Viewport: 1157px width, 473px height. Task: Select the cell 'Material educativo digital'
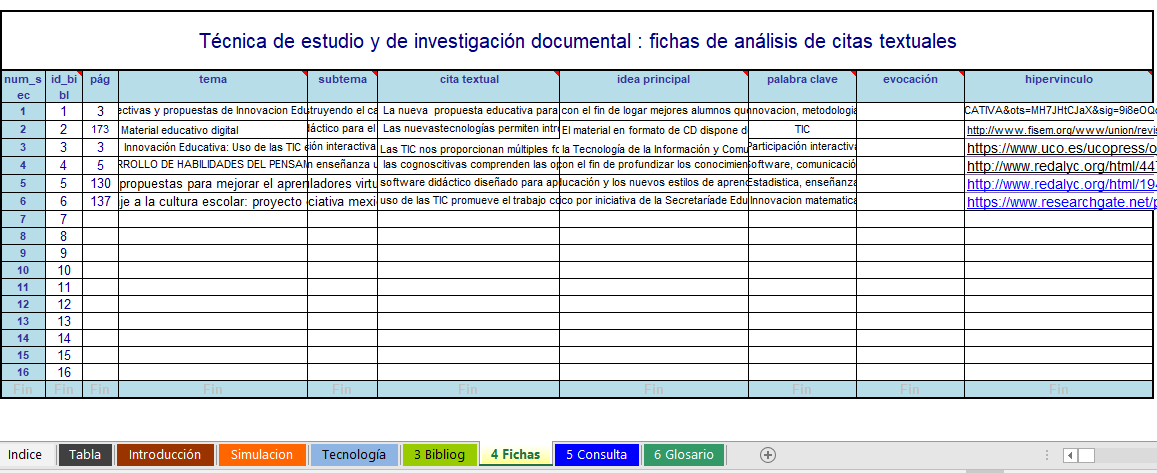point(213,130)
